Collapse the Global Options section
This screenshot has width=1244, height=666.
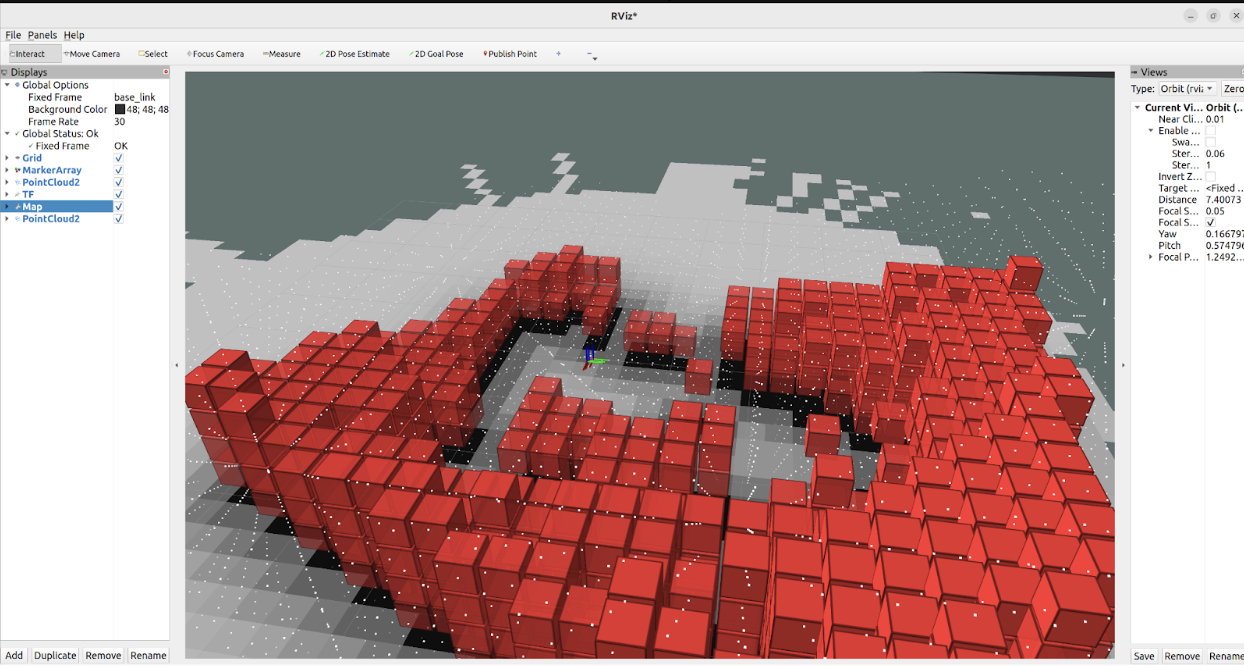tap(7, 85)
